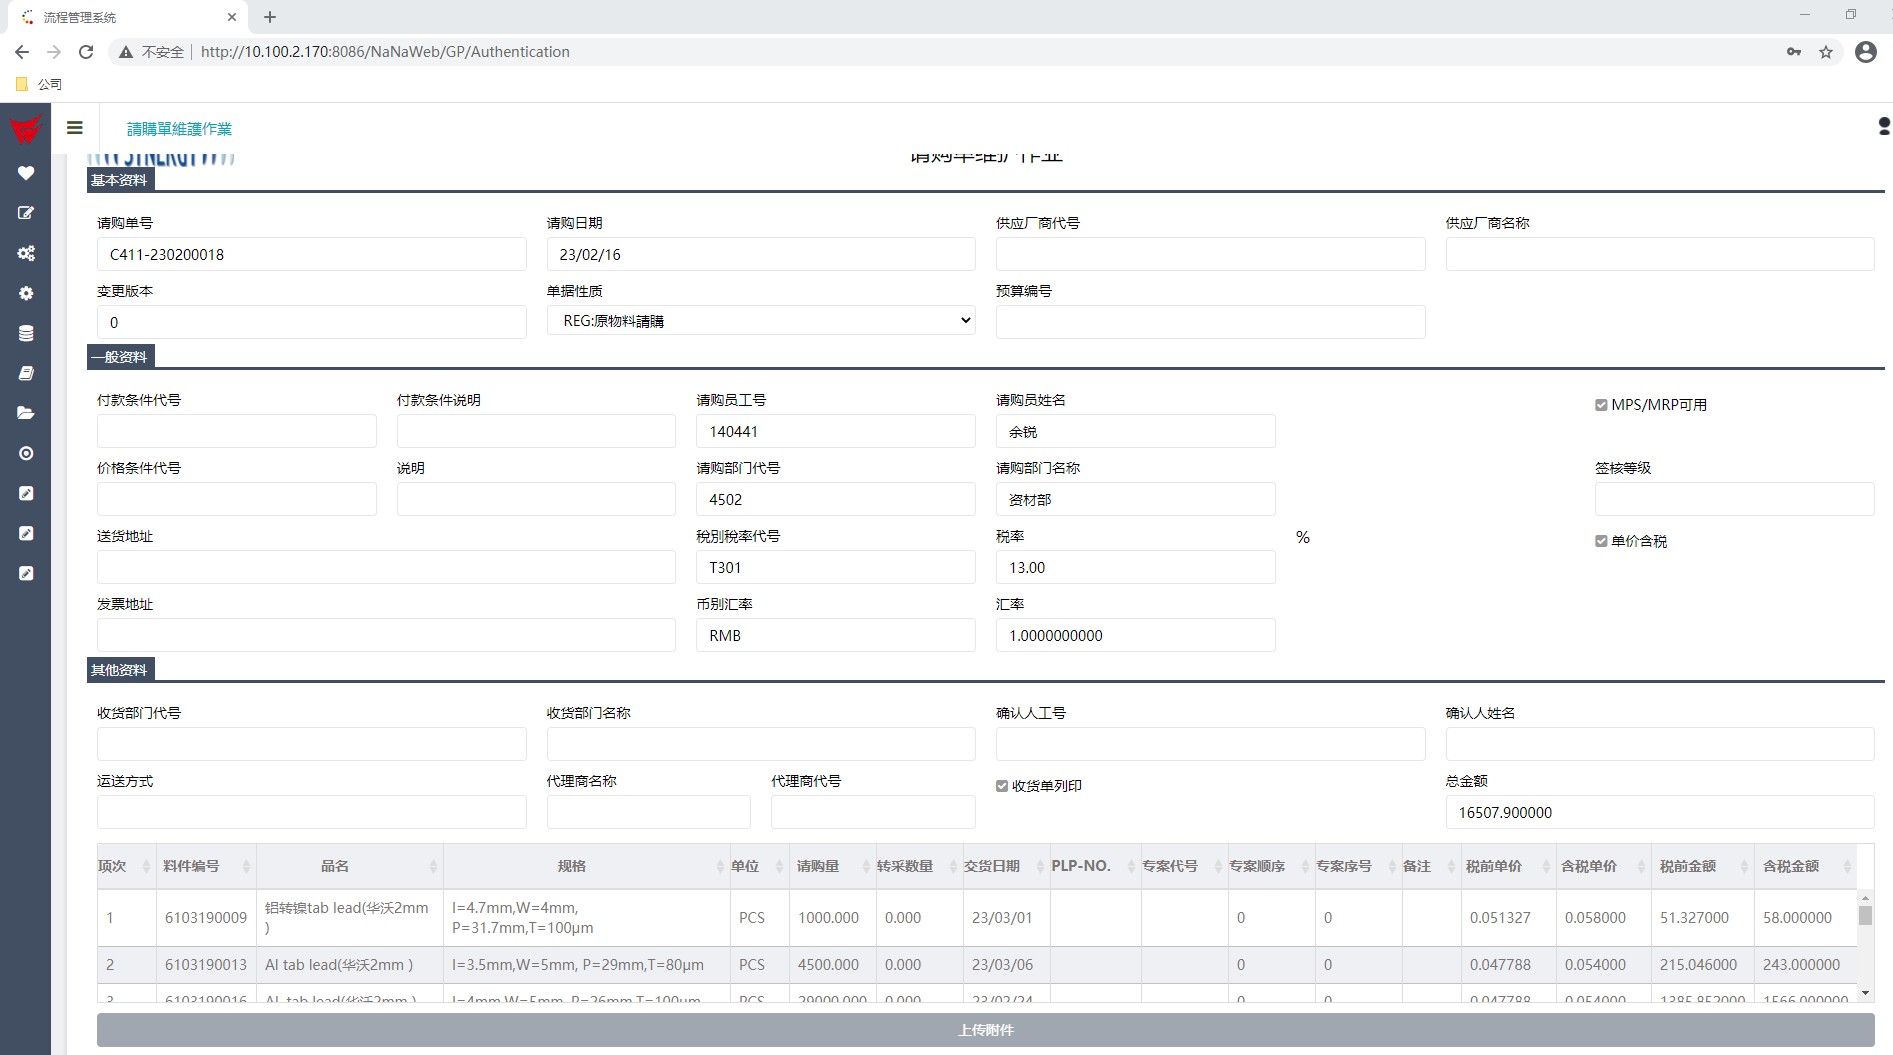Toggle the 收货单列印 checkbox

(x=1002, y=786)
